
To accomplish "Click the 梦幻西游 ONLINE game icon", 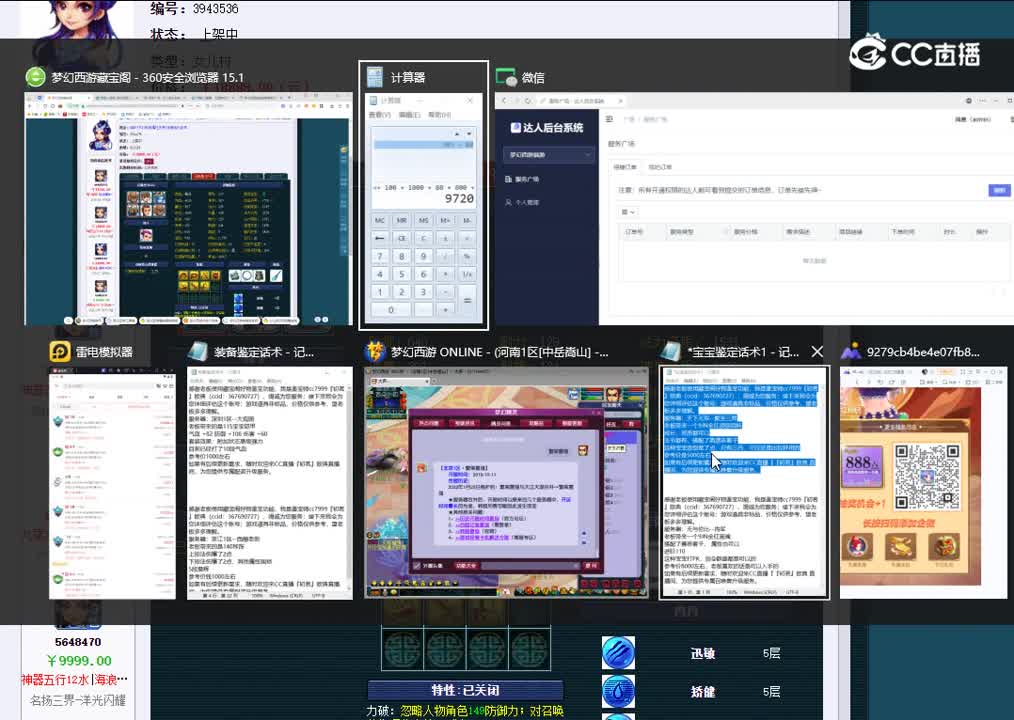I will pyautogui.click(x=374, y=351).
